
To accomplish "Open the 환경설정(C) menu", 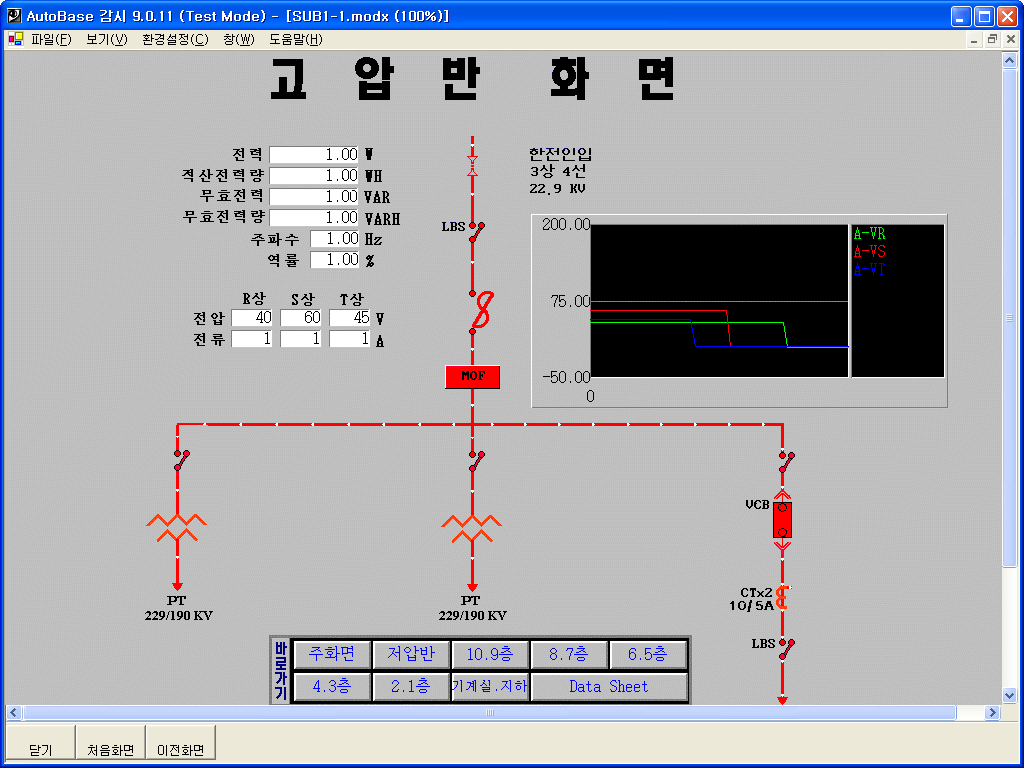I will pos(175,40).
